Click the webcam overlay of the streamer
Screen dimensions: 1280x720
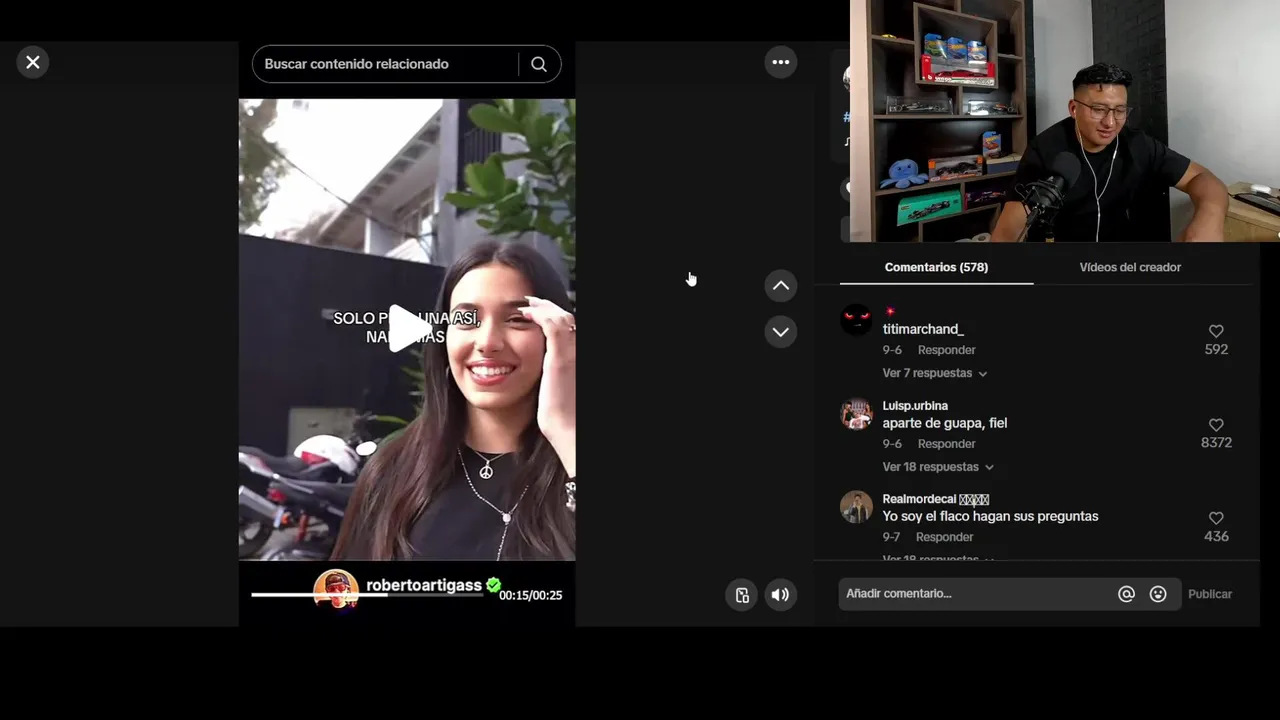[x=1065, y=121]
